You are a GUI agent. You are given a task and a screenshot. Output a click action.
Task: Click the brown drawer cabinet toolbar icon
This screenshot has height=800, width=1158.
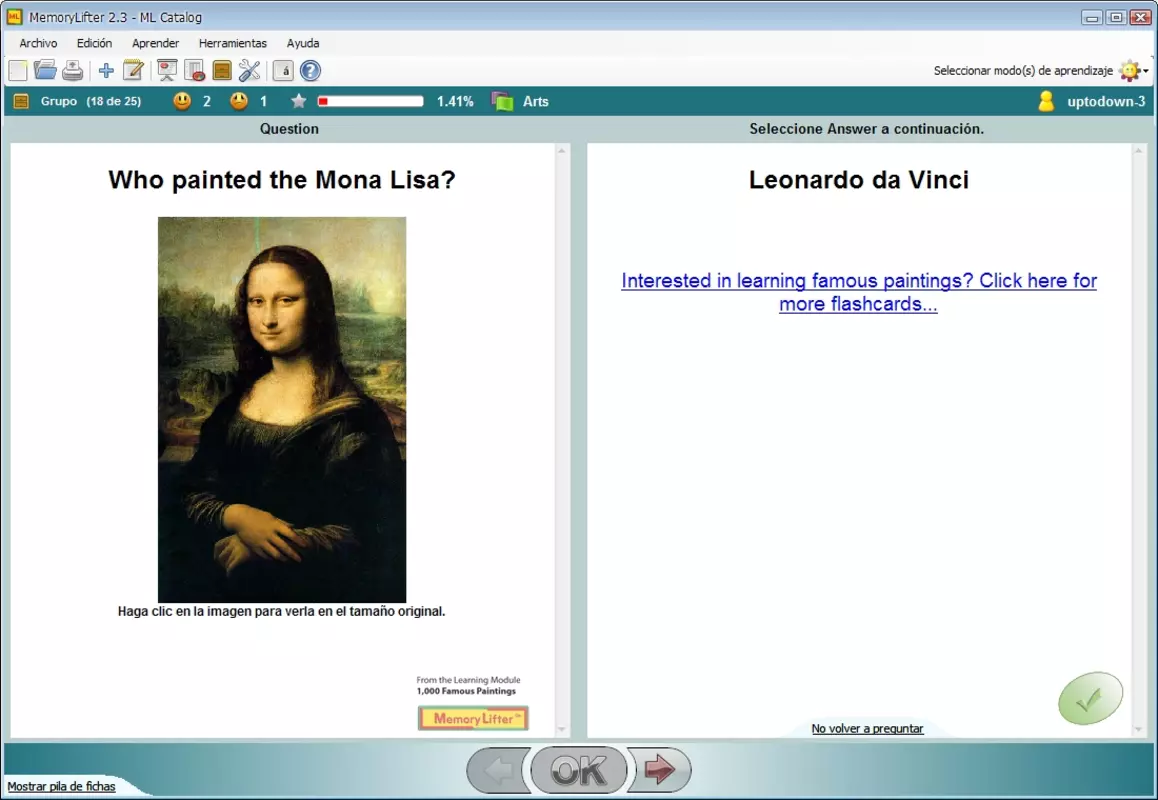click(222, 70)
